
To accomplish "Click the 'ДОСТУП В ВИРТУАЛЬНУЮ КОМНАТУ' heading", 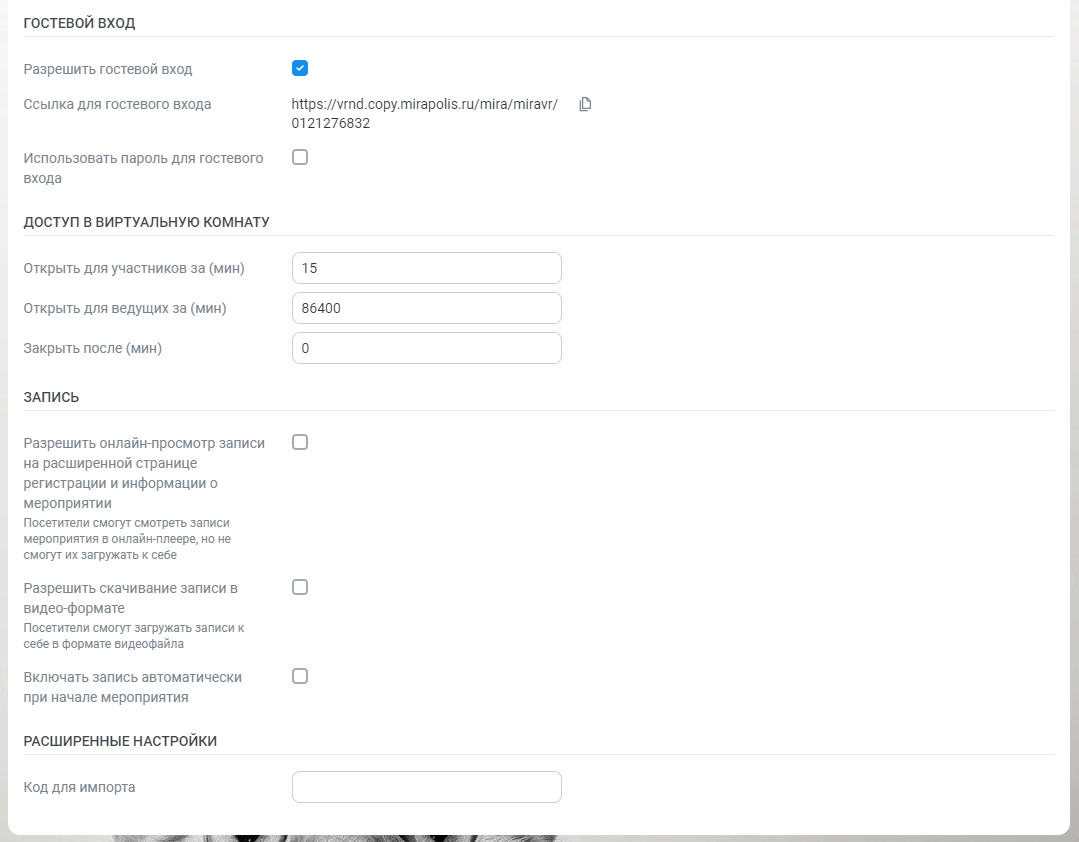I will pos(147,222).
